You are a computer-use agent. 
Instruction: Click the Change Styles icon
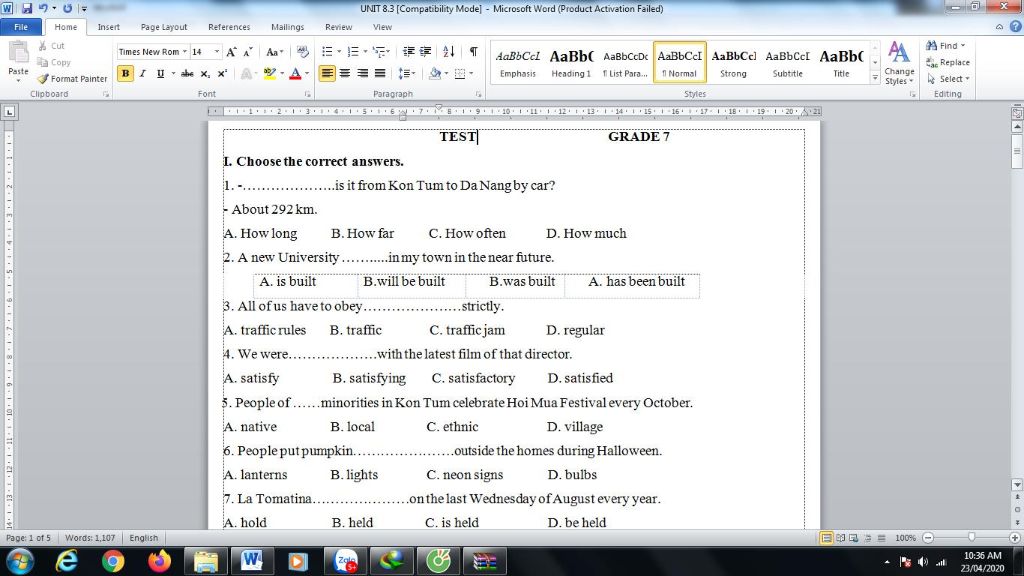[x=899, y=63]
